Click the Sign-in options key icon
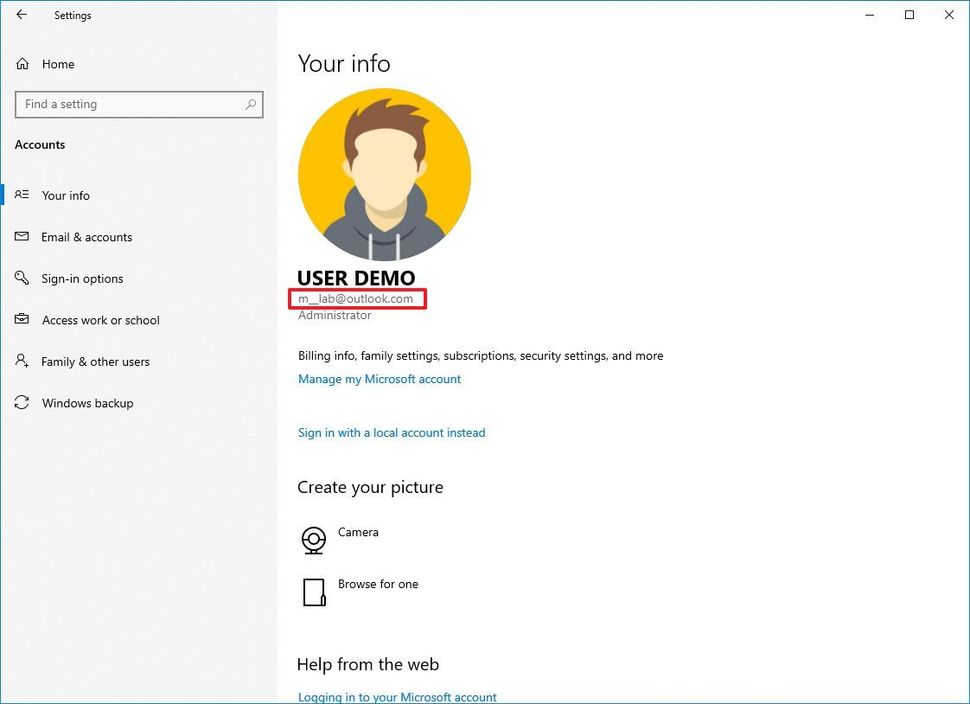970x704 pixels. click(x=22, y=279)
